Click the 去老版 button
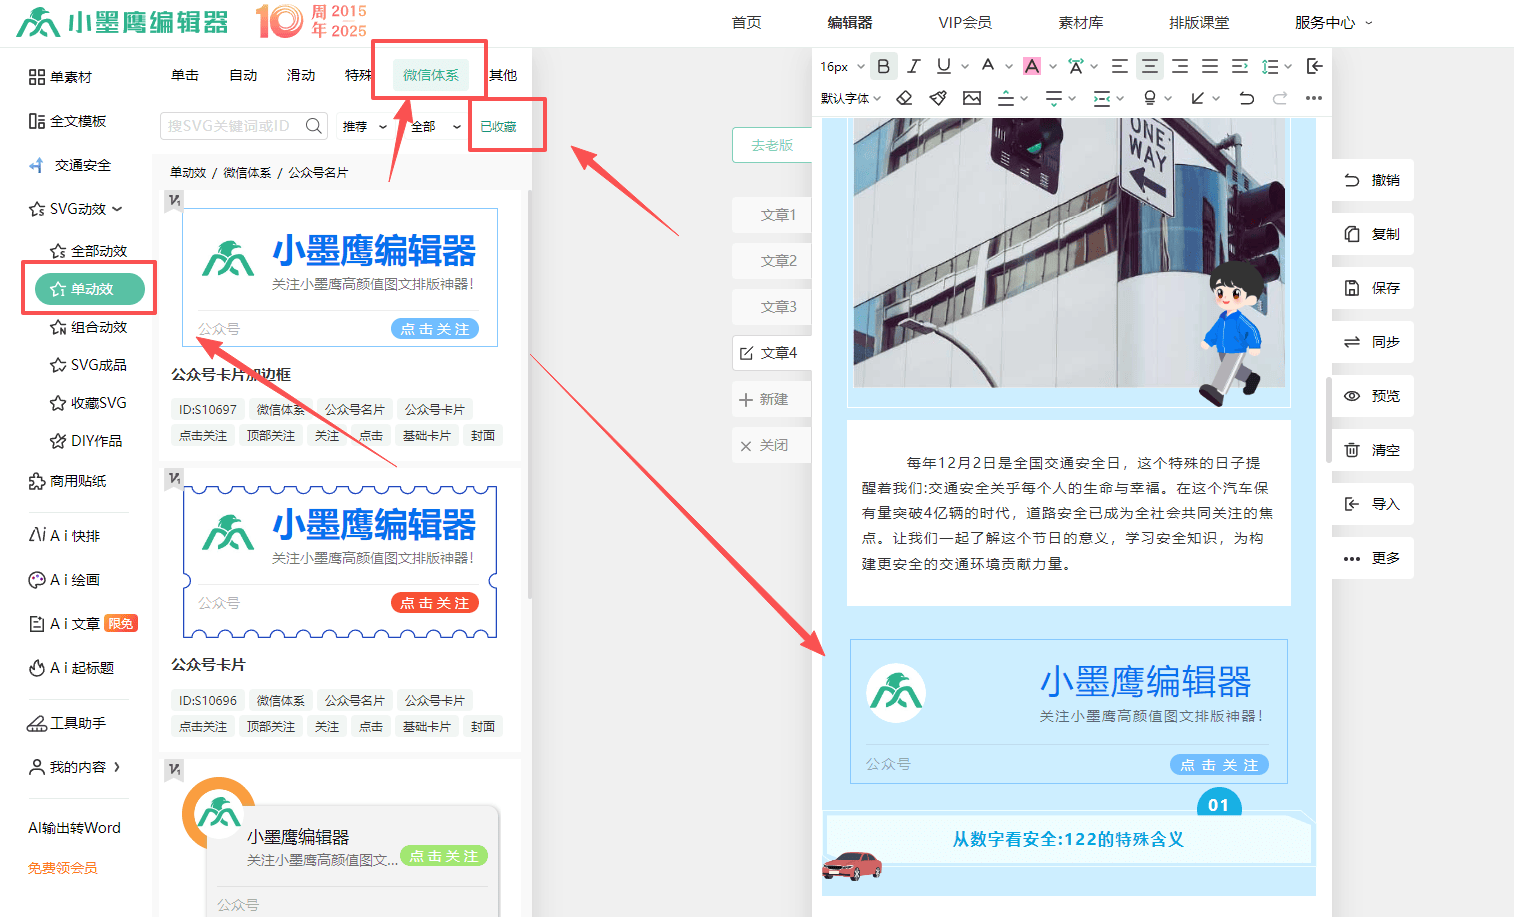Image resolution: width=1514 pixels, height=917 pixels. click(x=772, y=145)
